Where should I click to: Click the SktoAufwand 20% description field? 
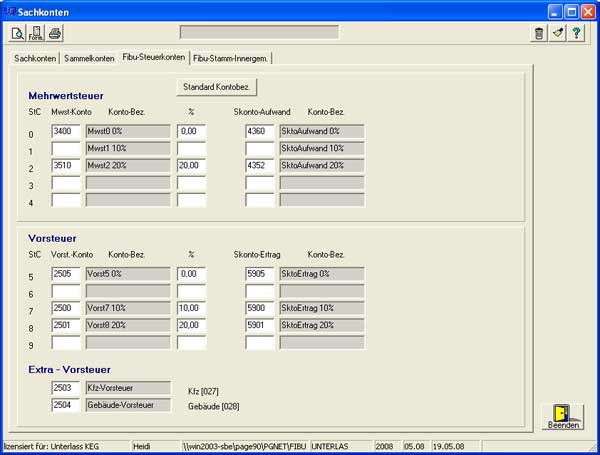(x=322, y=165)
